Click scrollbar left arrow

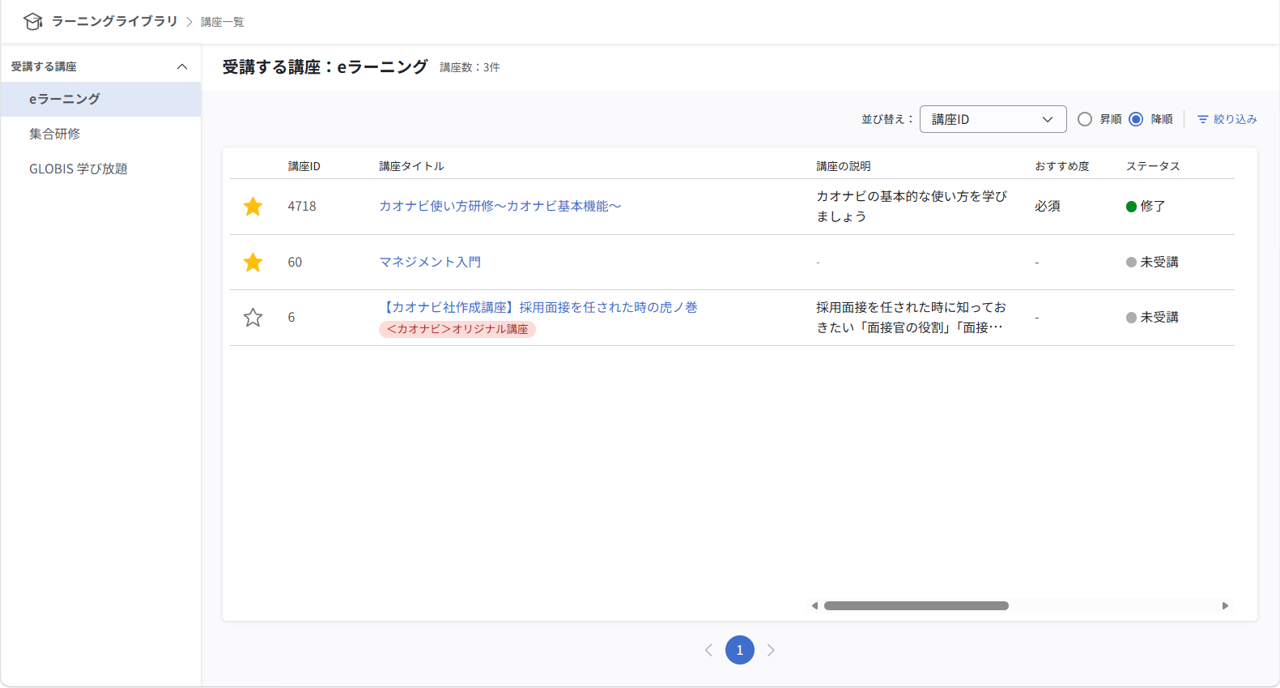[x=815, y=606]
